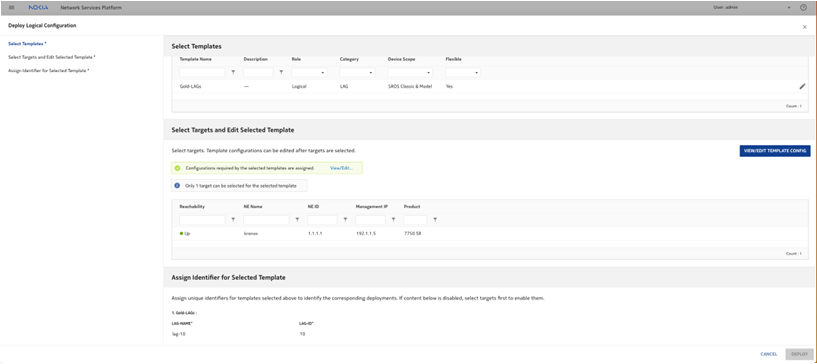Select the kronos NE name cell
Viewport: 817px width, 364px height.
[x=251, y=234]
